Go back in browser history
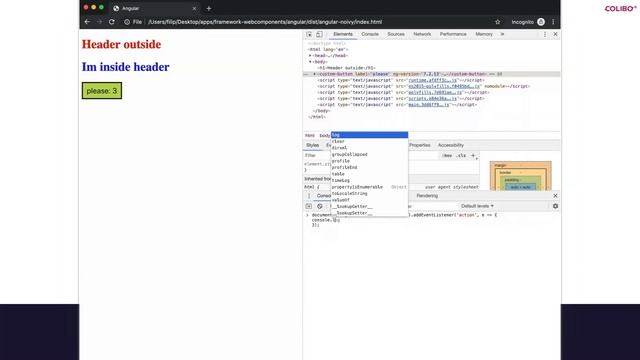 (87, 22)
